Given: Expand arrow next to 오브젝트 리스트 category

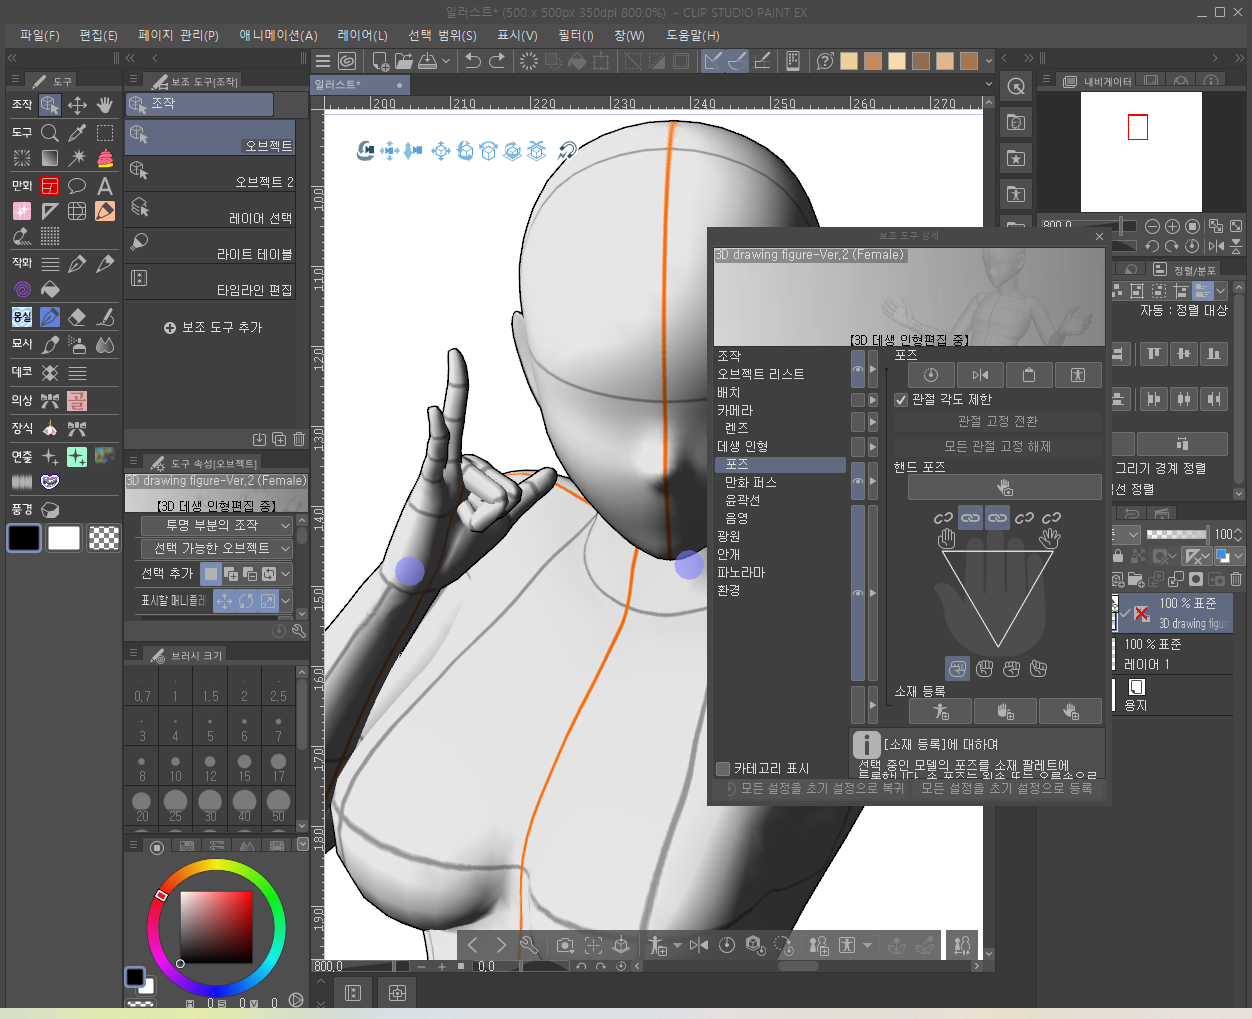Looking at the screenshot, I should pyautogui.click(x=873, y=369).
